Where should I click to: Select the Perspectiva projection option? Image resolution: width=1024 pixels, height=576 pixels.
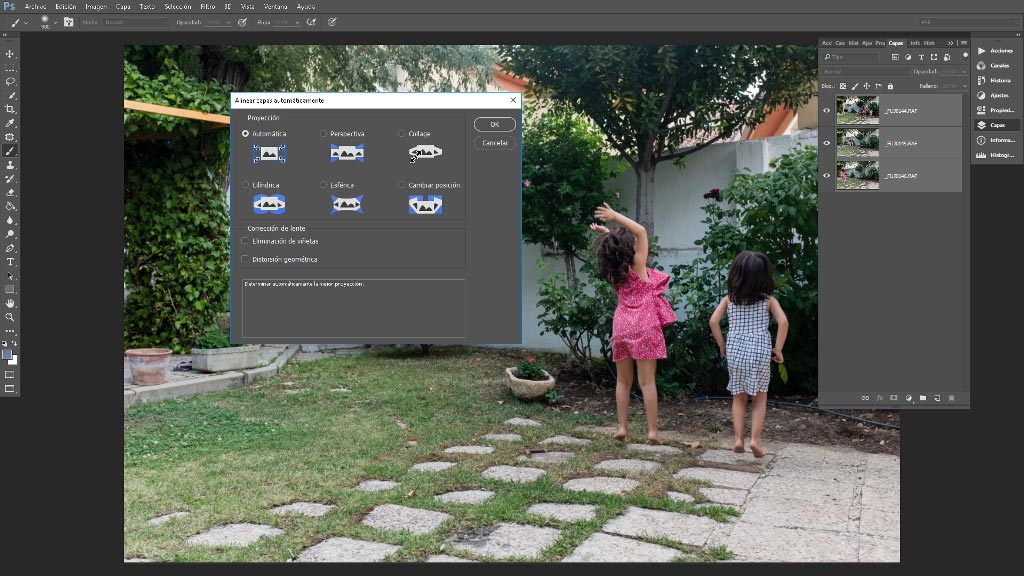[x=323, y=133]
